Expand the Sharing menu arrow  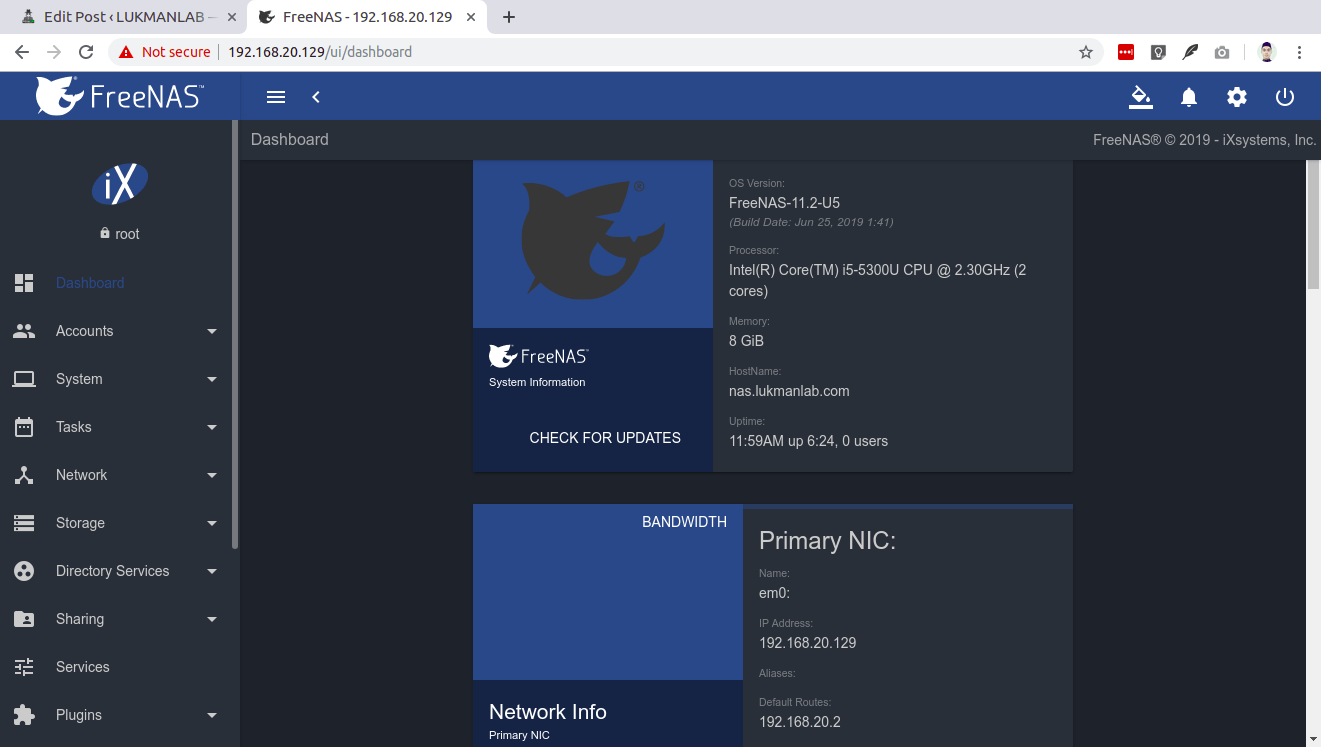coord(212,619)
